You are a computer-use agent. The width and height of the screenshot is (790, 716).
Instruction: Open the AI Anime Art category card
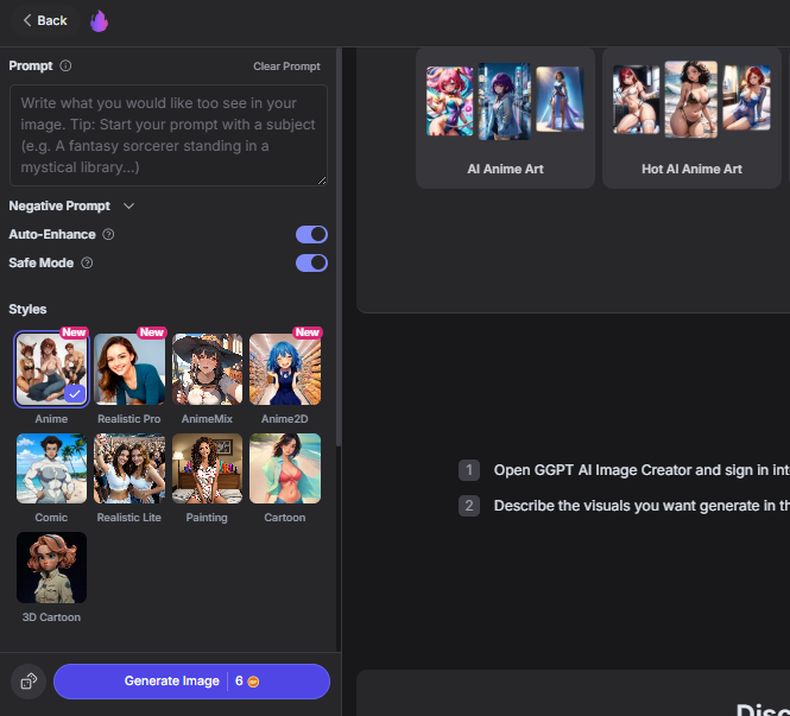505,118
